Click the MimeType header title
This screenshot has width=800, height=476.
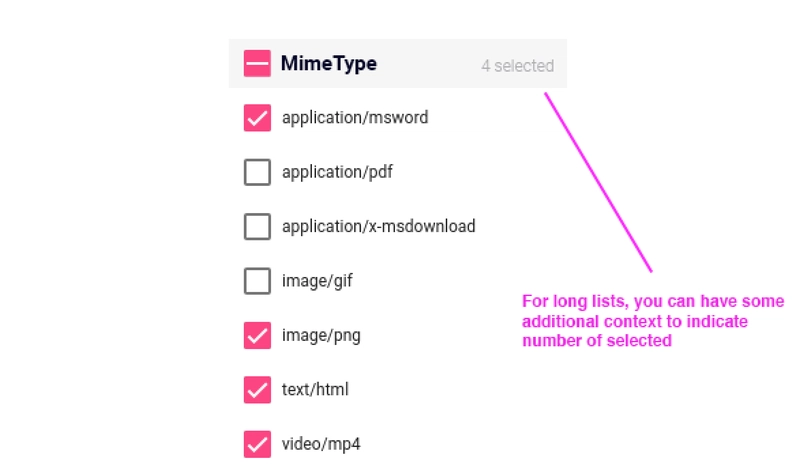pos(329,64)
